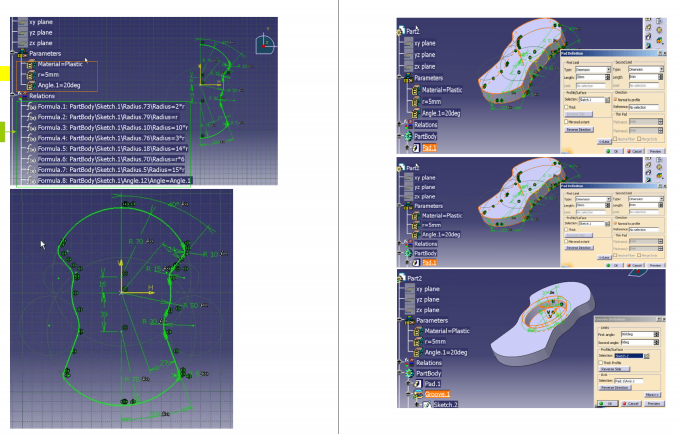The width and height of the screenshot is (679, 434).
Task: Click Cancel button in middle Pad Definition dialog
Action: click(634, 265)
